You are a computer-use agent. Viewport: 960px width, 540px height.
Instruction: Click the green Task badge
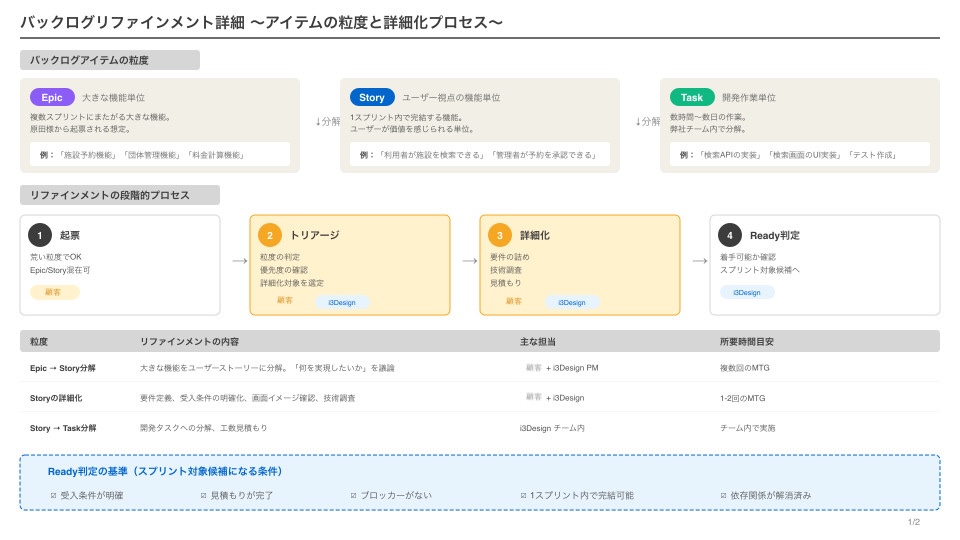pos(692,97)
